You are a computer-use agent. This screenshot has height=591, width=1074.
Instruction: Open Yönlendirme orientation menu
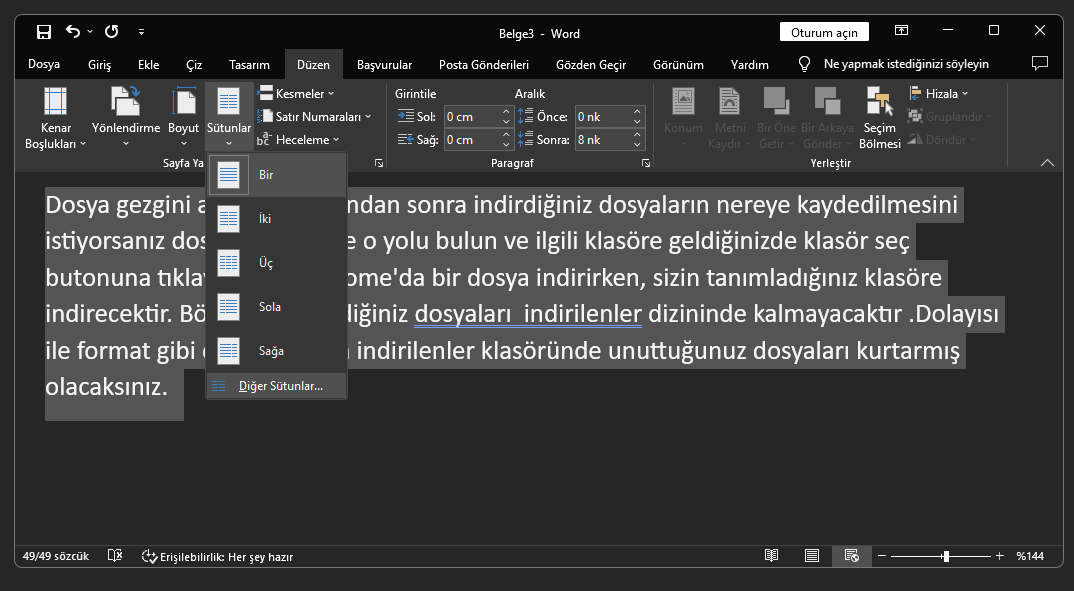126,117
